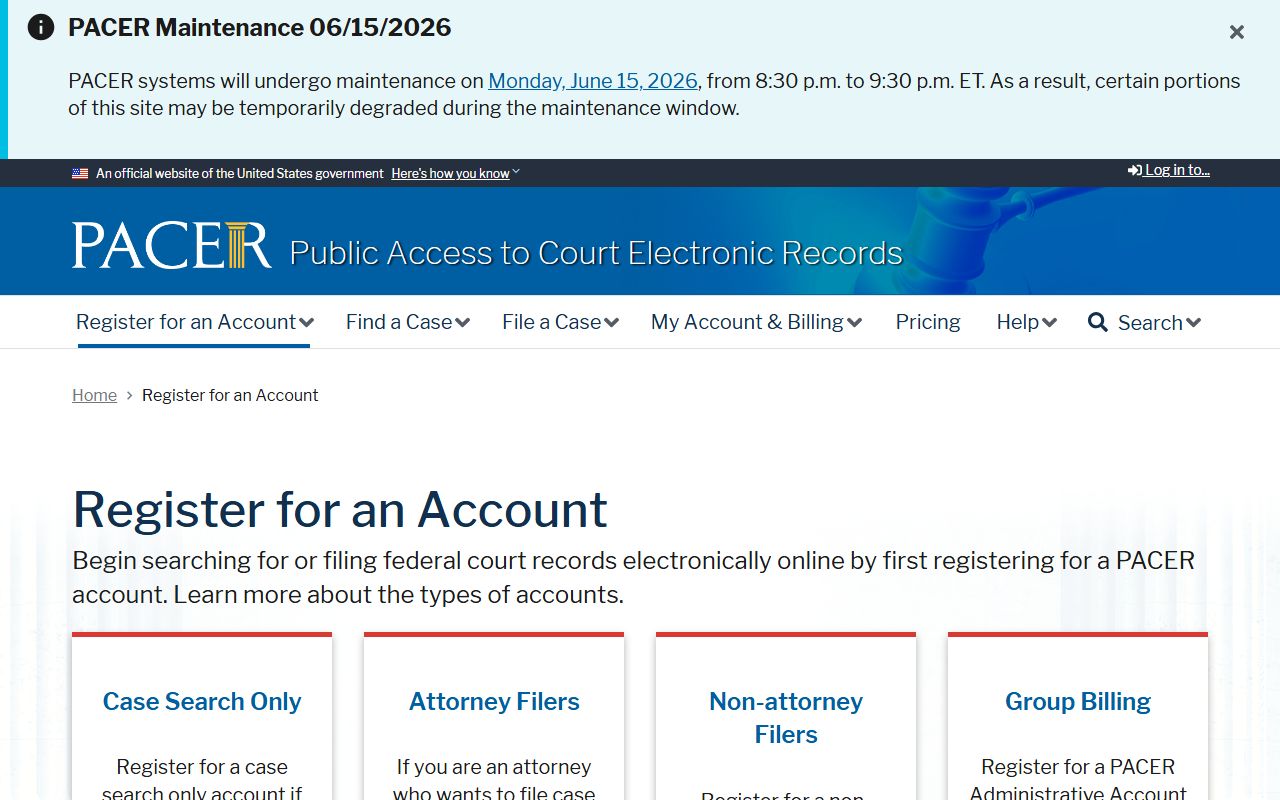
Task: Click the US flag icon
Action: pyautogui.click(x=80, y=173)
